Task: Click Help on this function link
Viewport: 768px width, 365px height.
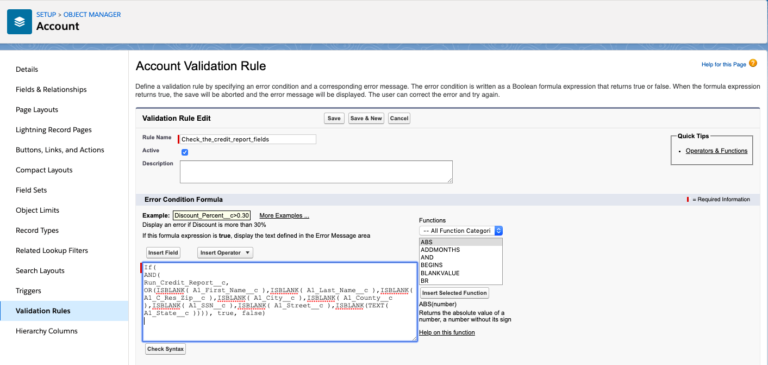Action: pyautogui.click(x=447, y=333)
